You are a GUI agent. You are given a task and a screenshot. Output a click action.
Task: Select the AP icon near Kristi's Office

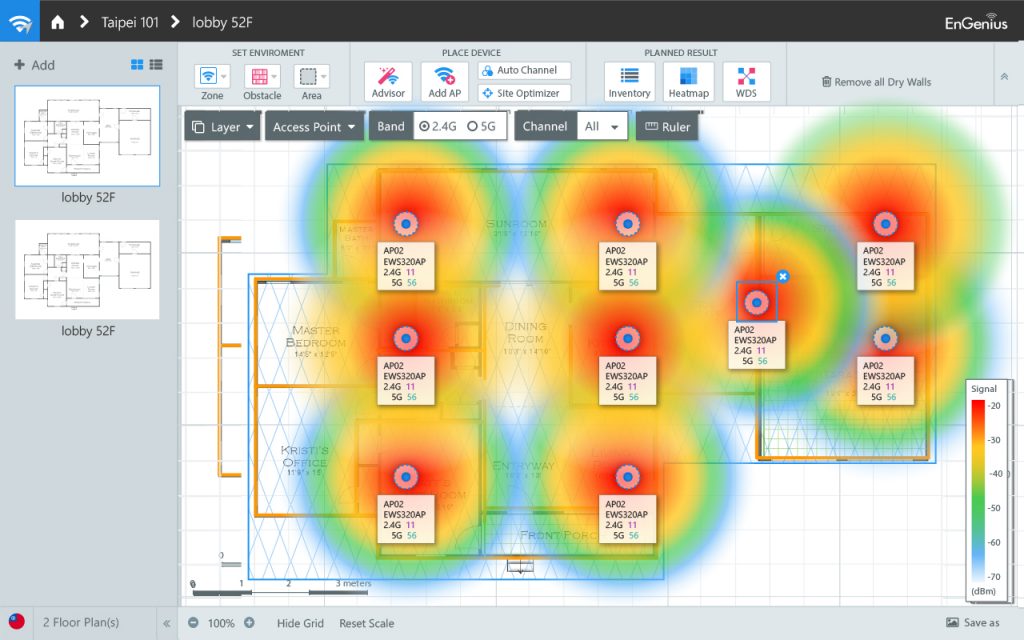pos(406,477)
